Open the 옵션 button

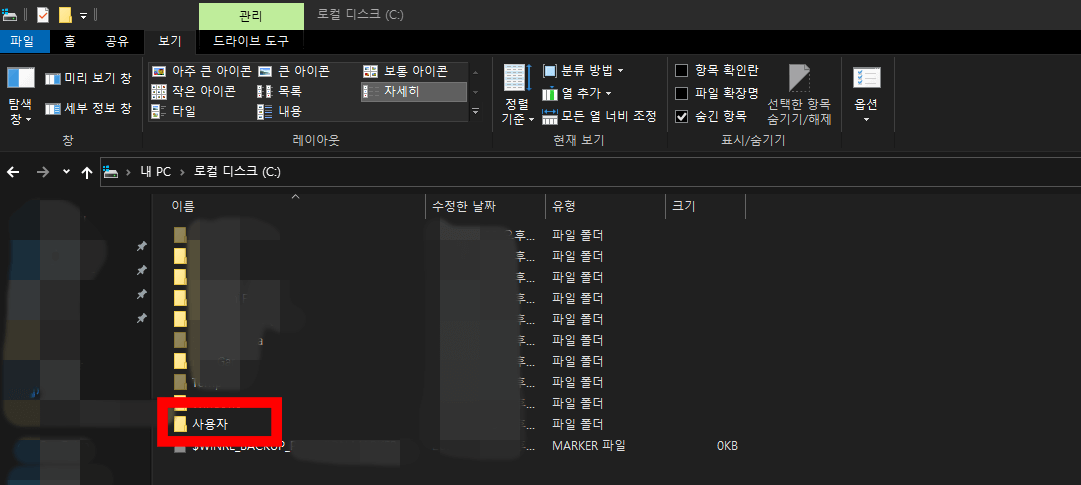[867, 95]
